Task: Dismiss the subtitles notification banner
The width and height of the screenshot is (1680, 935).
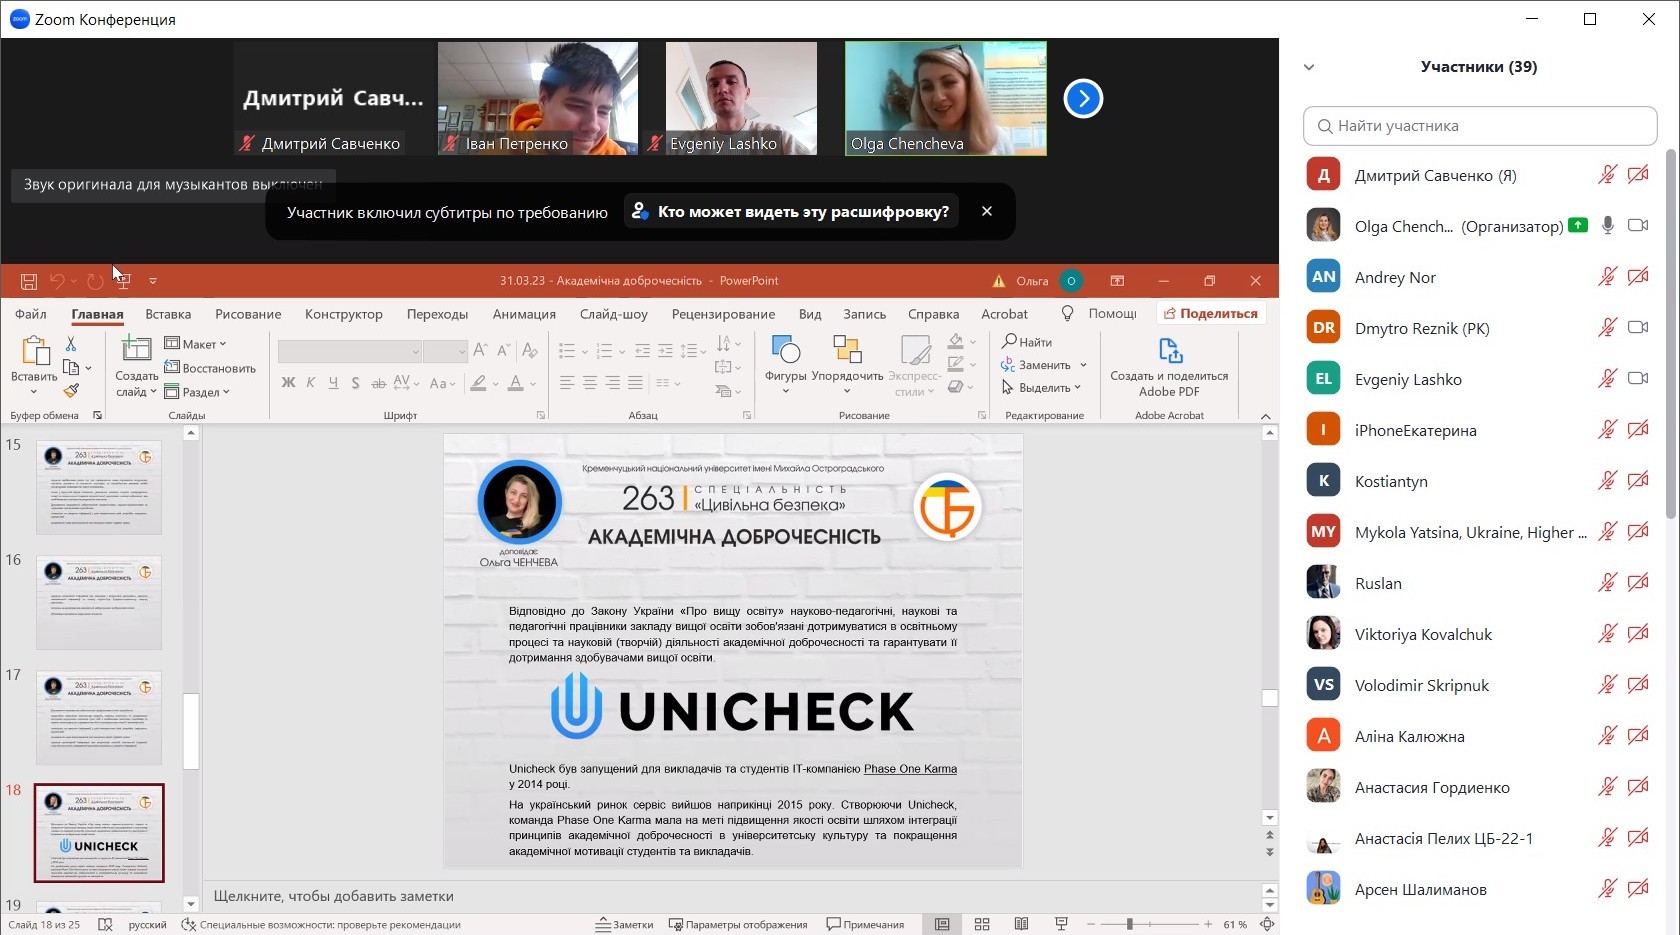Action: pyautogui.click(x=987, y=211)
